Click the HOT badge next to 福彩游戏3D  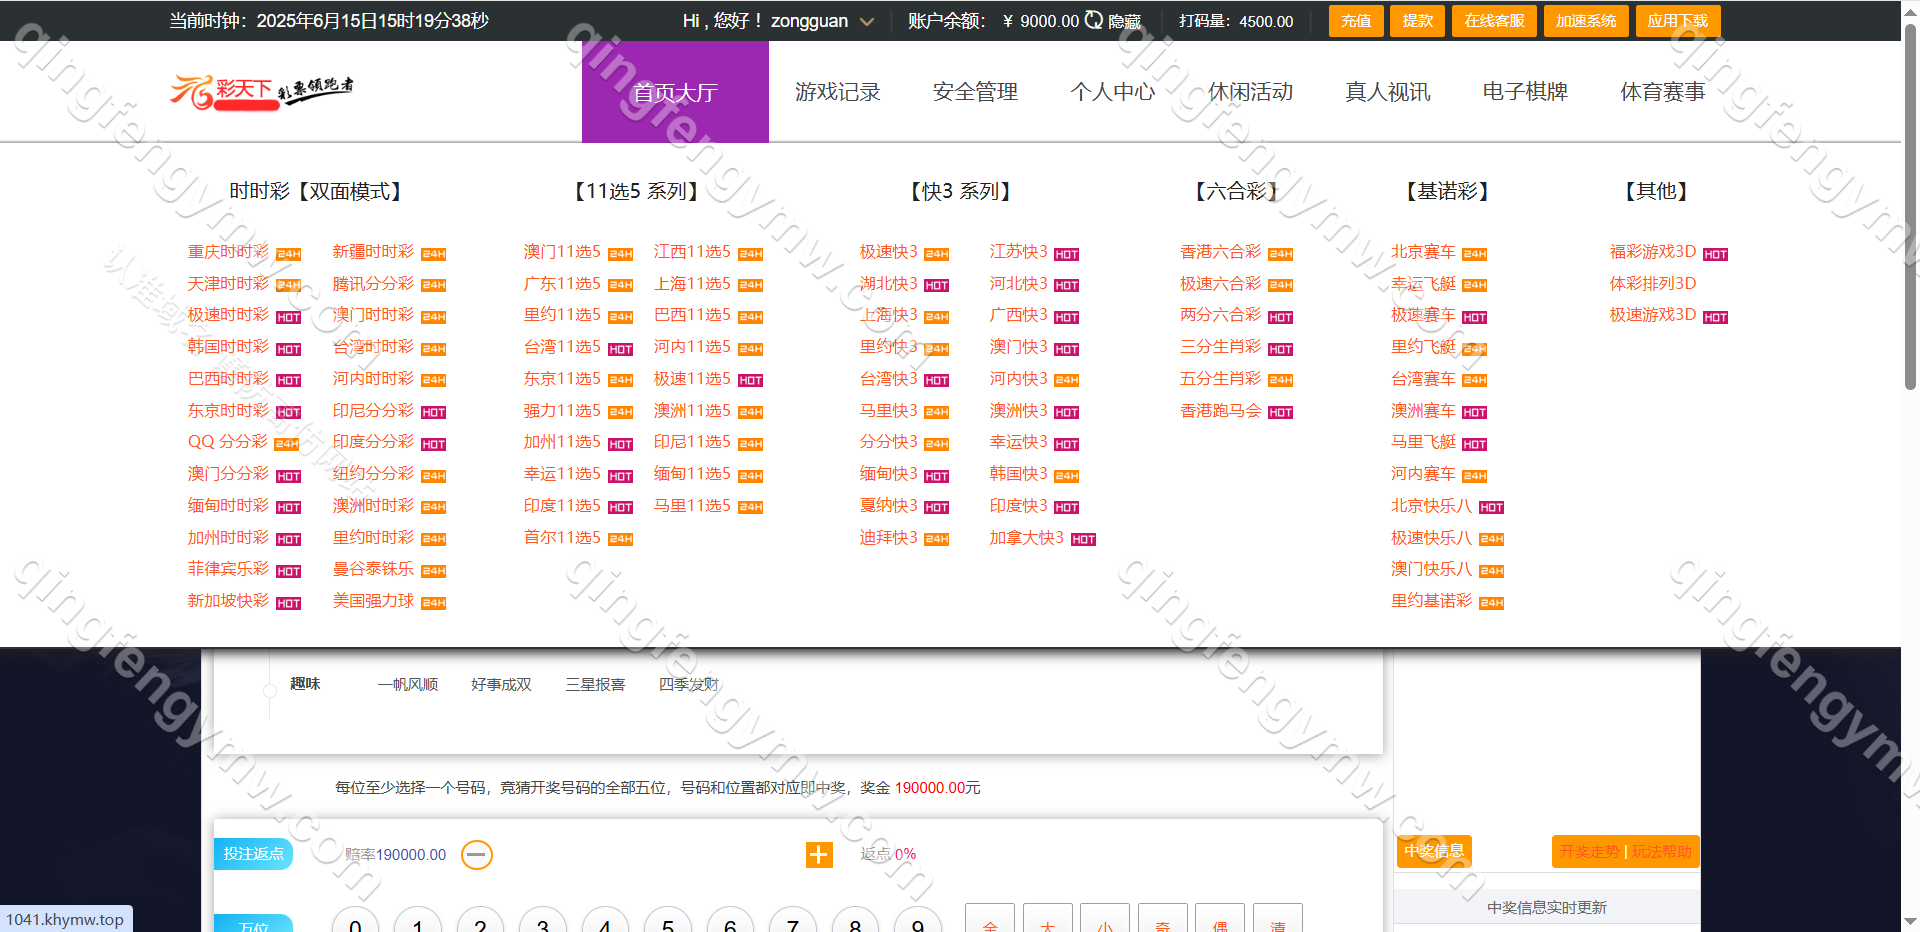[1715, 254]
